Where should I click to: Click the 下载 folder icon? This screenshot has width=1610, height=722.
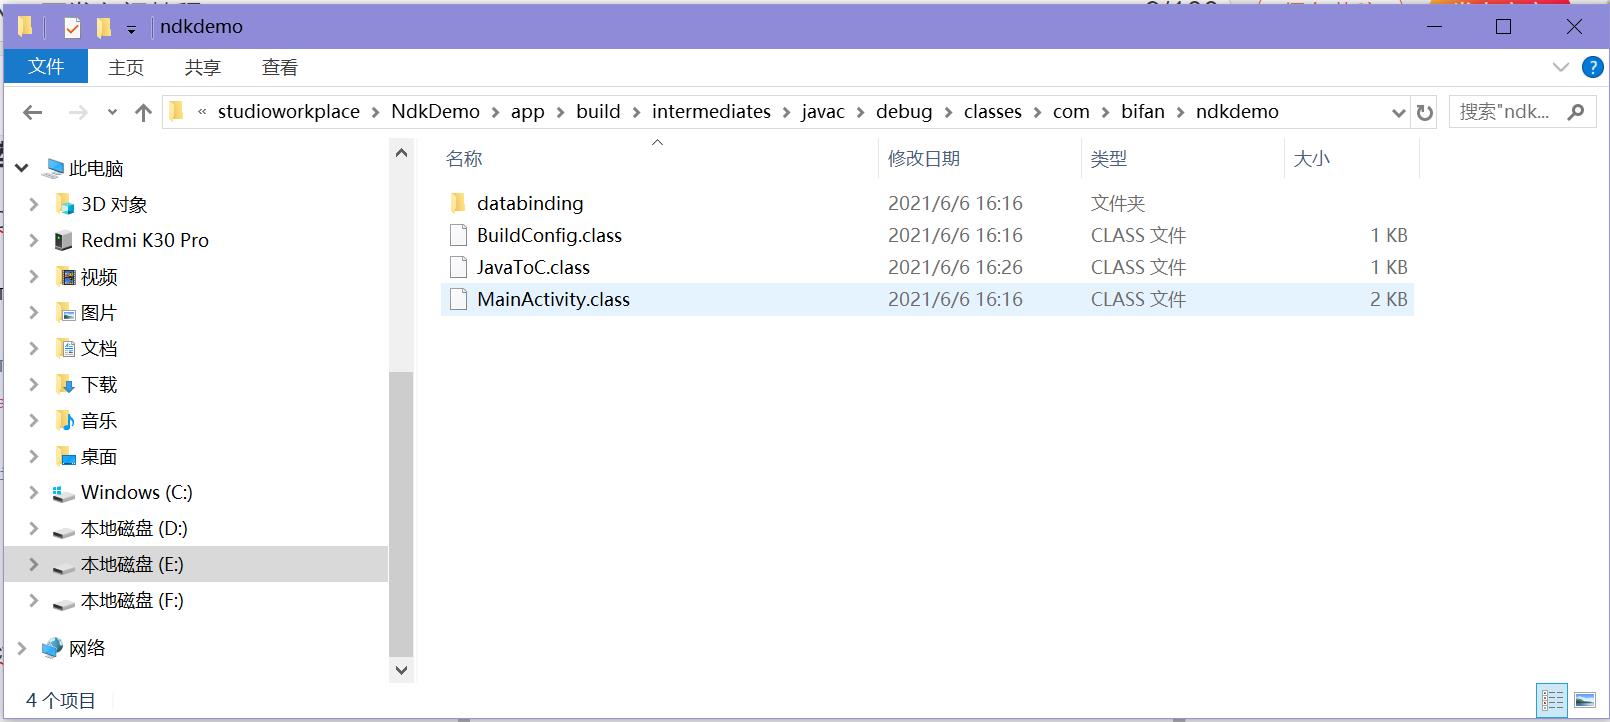click(64, 384)
